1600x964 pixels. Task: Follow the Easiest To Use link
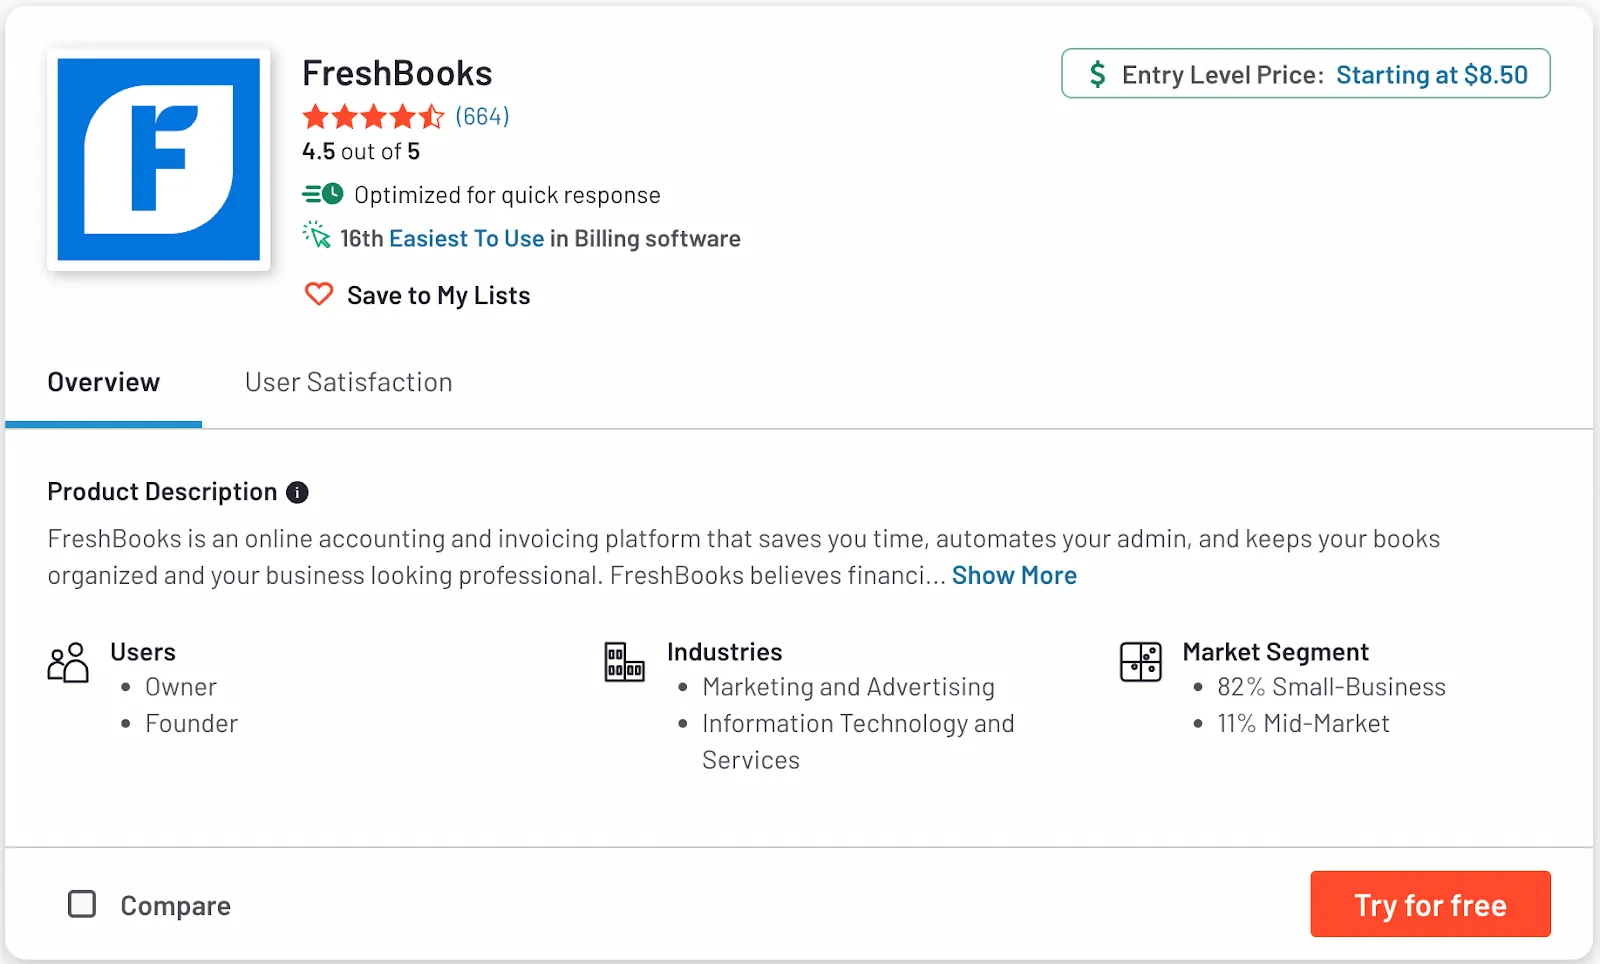[466, 238]
